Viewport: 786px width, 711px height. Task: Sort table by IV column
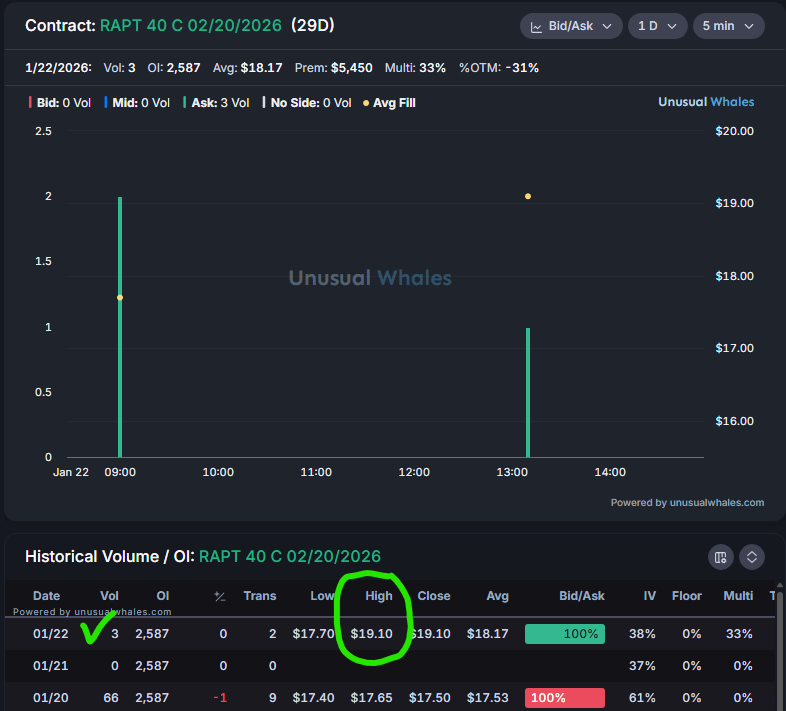click(650, 596)
